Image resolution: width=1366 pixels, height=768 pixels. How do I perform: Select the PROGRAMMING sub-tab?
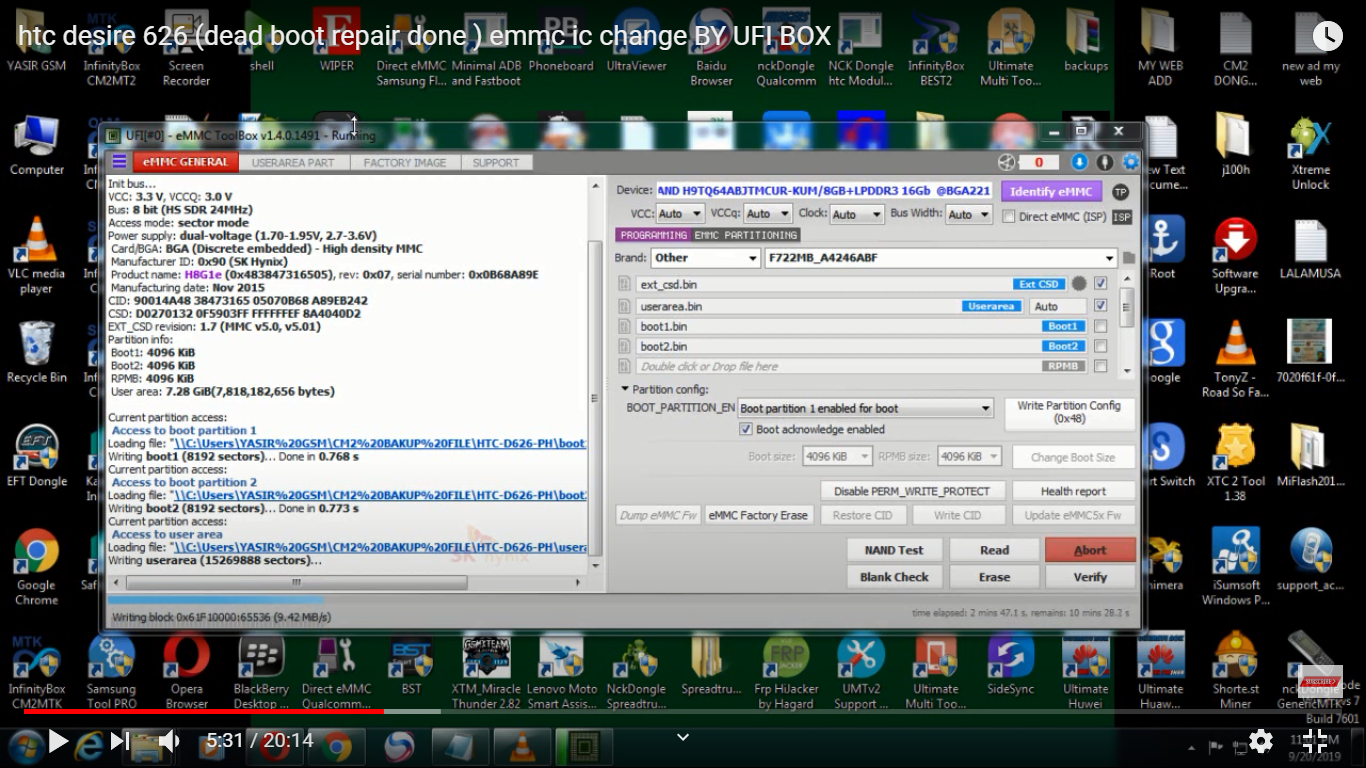click(x=653, y=235)
